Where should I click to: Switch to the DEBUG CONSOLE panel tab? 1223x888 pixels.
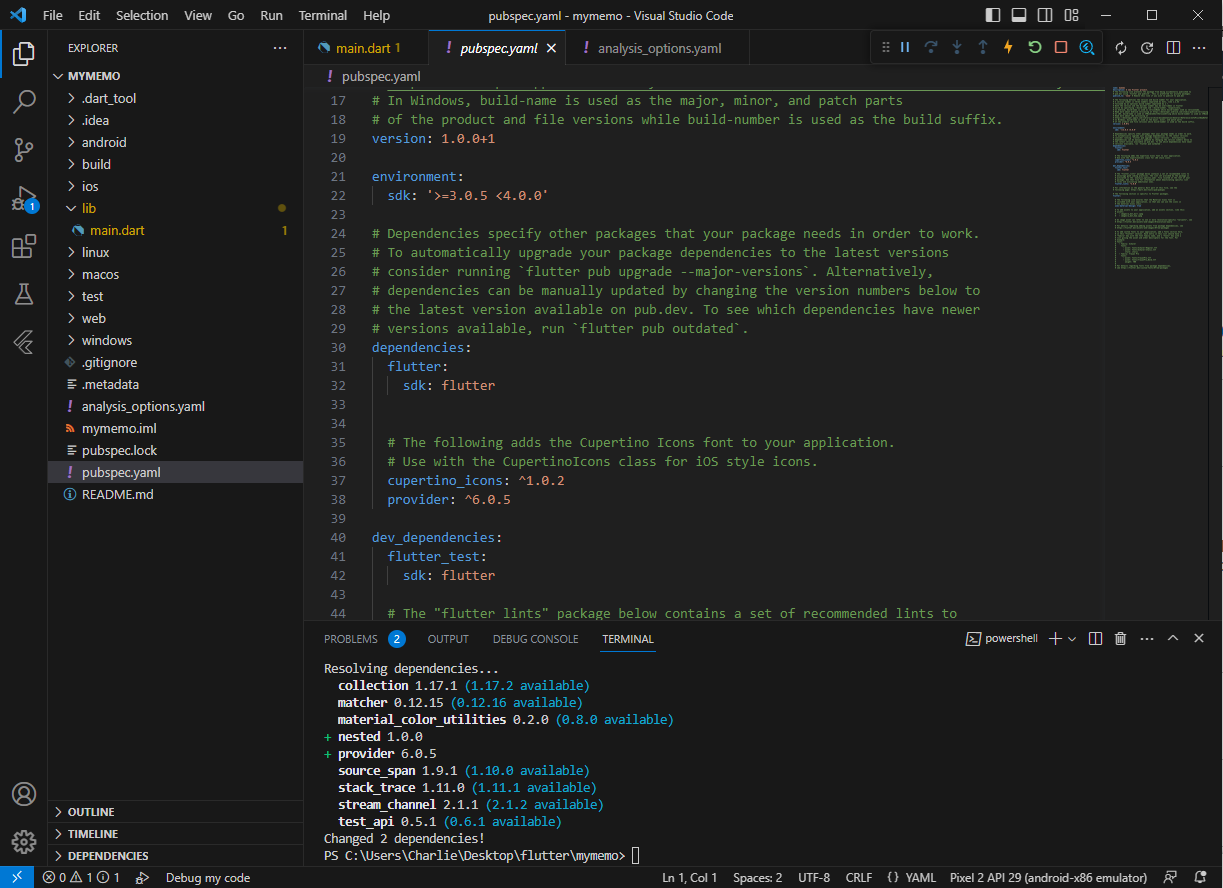click(535, 639)
